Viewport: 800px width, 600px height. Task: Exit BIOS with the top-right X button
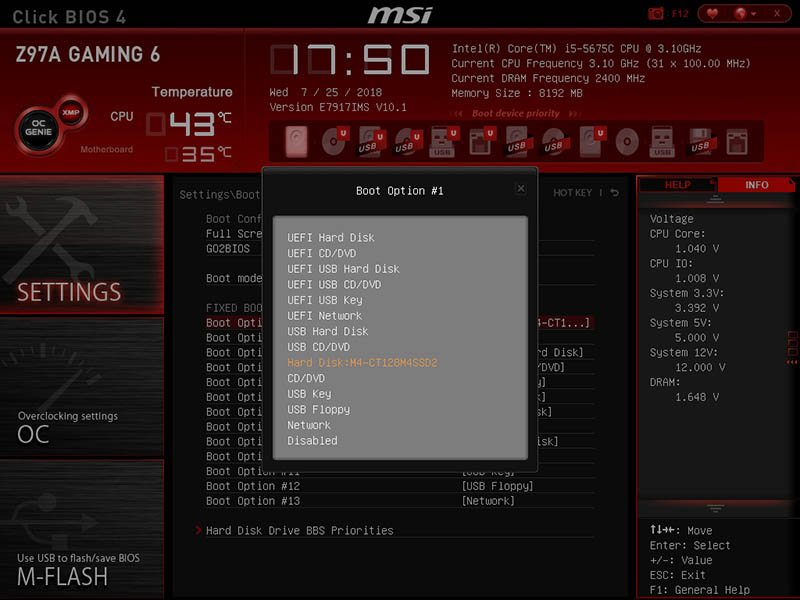[x=777, y=13]
